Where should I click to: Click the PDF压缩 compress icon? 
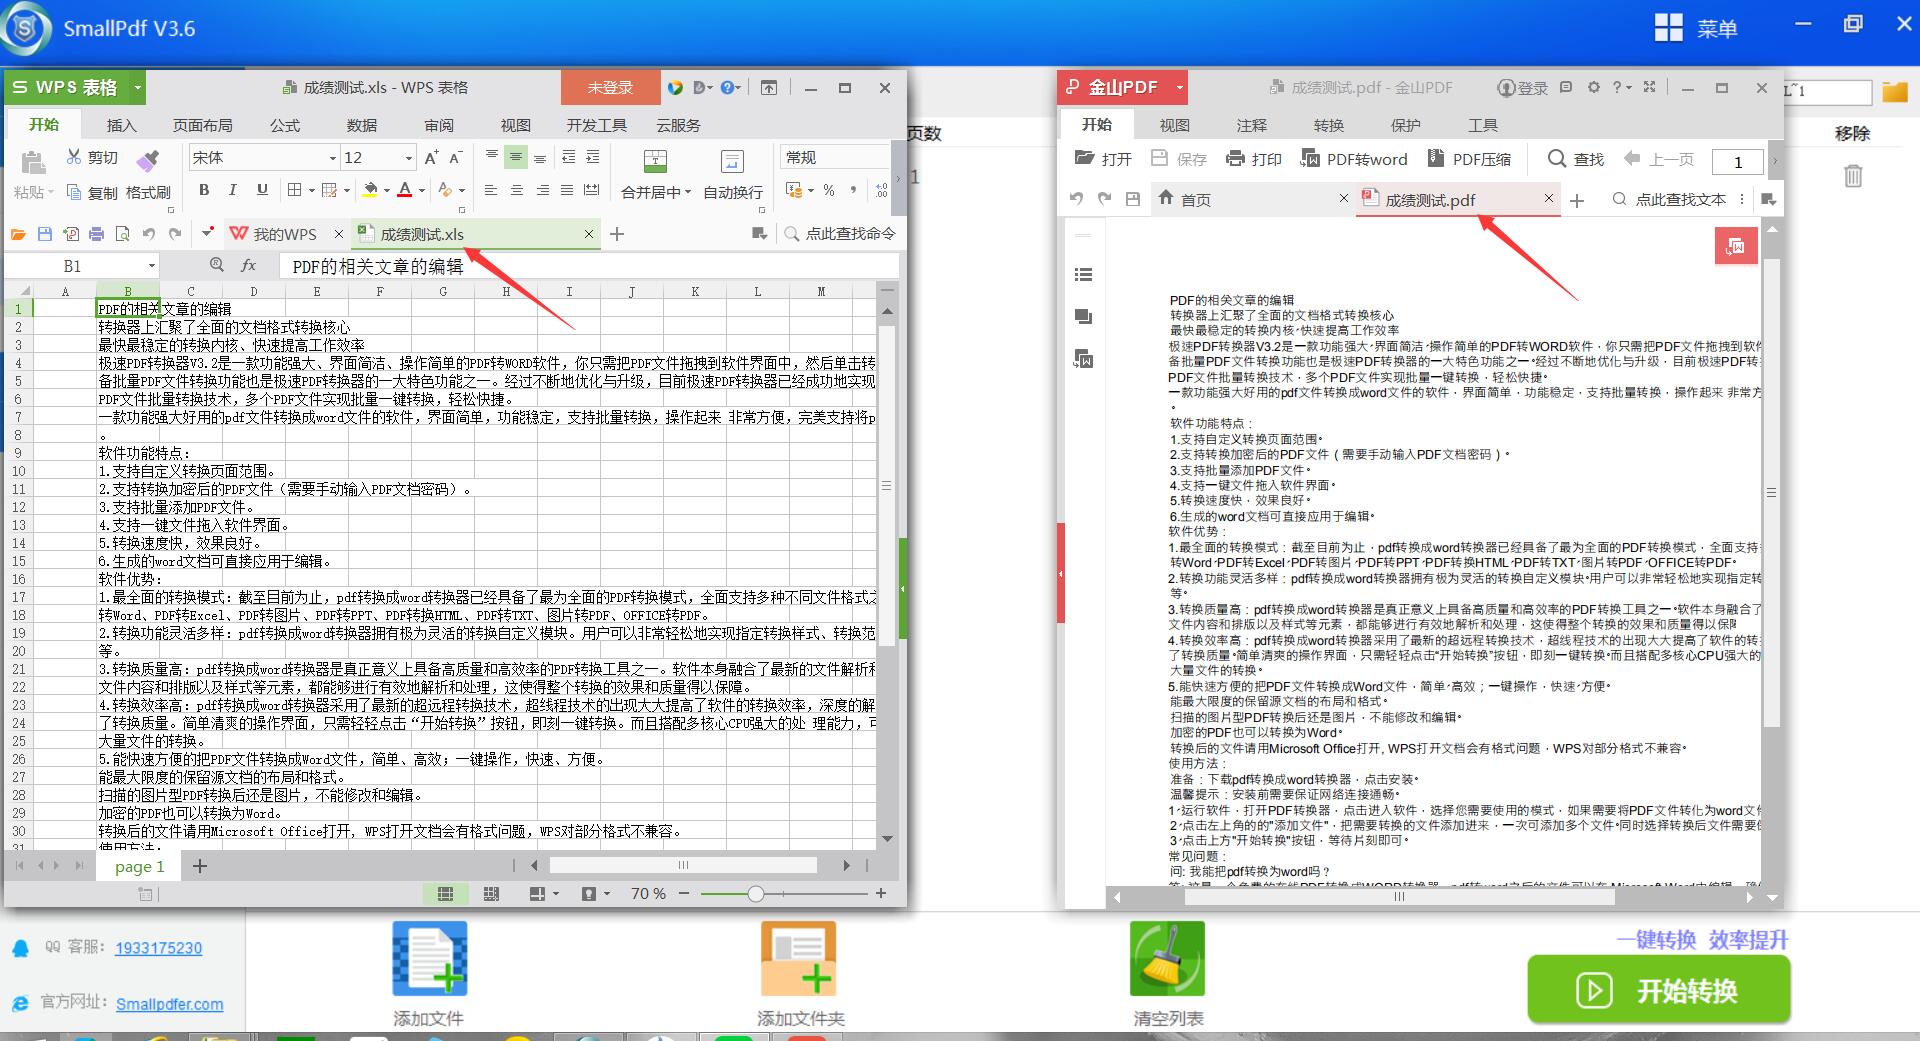coord(1435,158)
